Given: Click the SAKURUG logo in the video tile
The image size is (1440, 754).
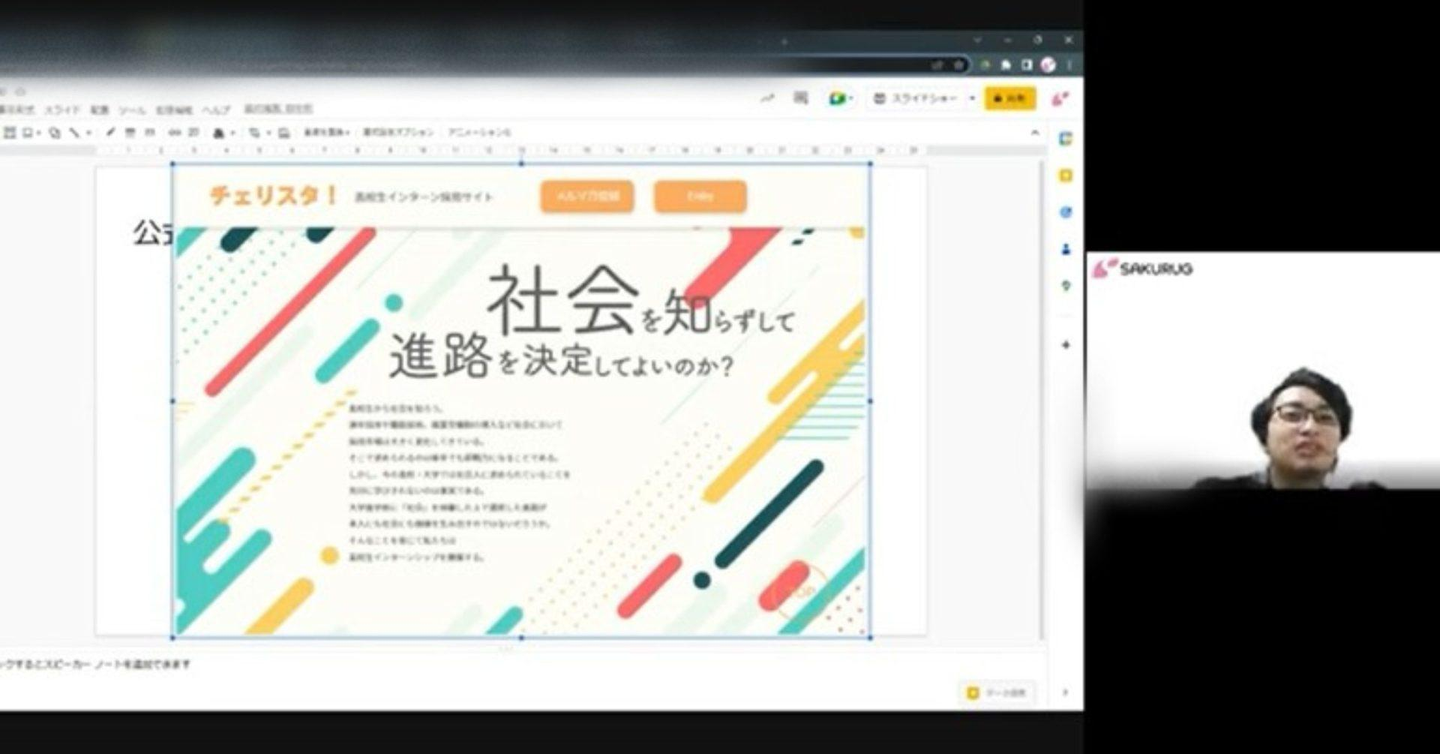Looking at the screenshot, I should point(1142,268).
